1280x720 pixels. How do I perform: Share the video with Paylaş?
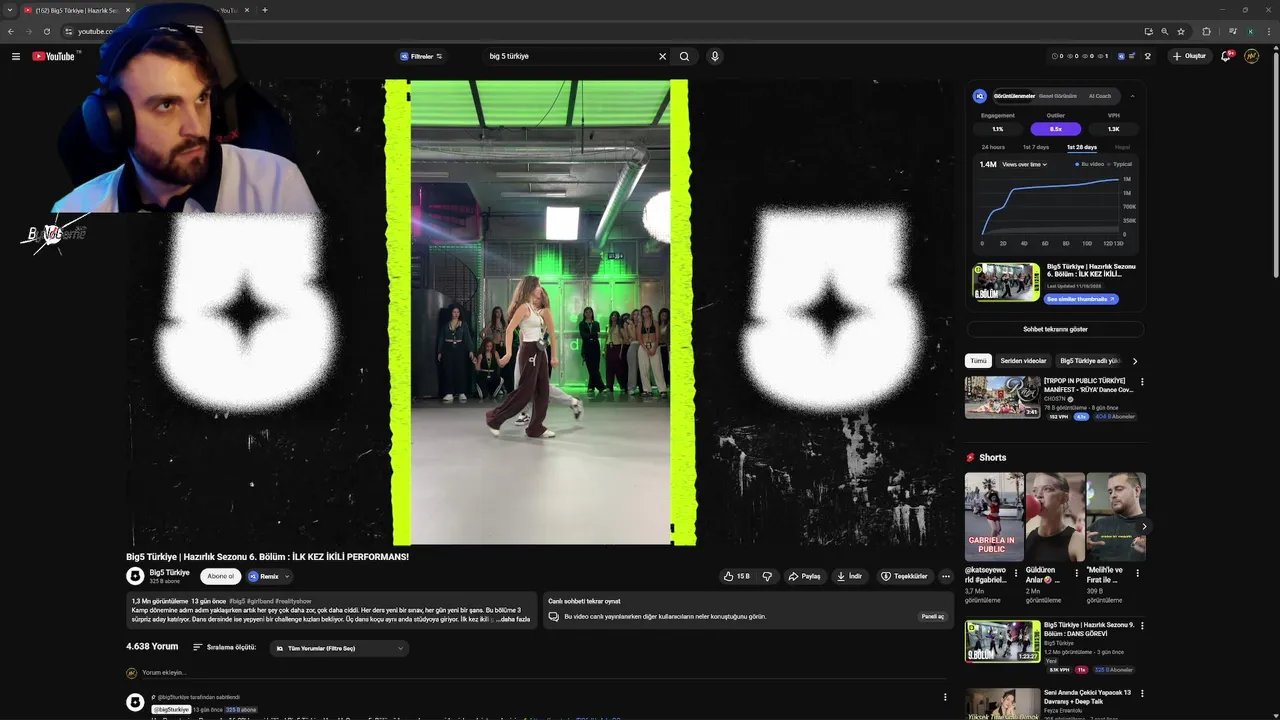tap(804, 576)
